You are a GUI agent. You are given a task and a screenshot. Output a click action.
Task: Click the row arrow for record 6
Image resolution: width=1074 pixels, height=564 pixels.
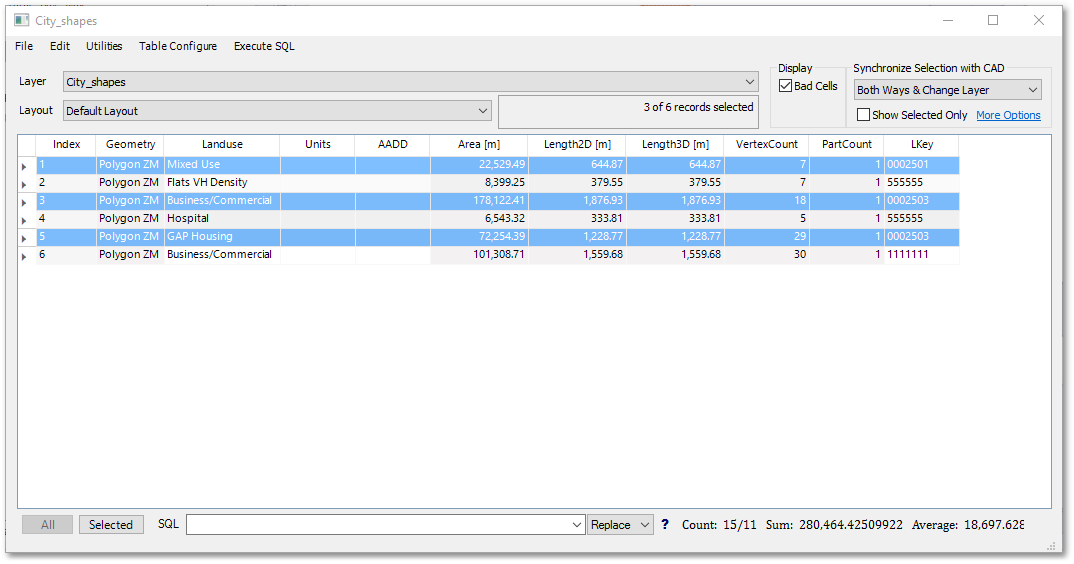coord(25,255)
